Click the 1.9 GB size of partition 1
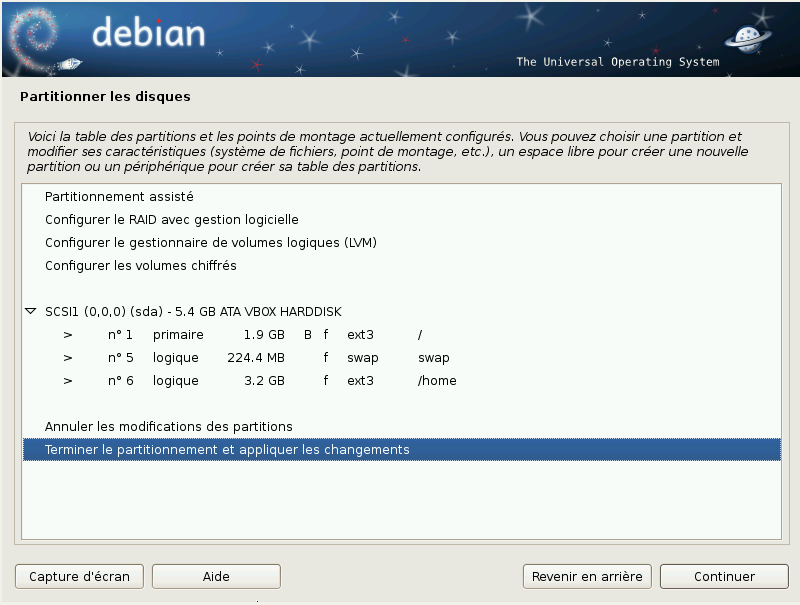This screenshot has height=605, width=800. tap(264, 335)
